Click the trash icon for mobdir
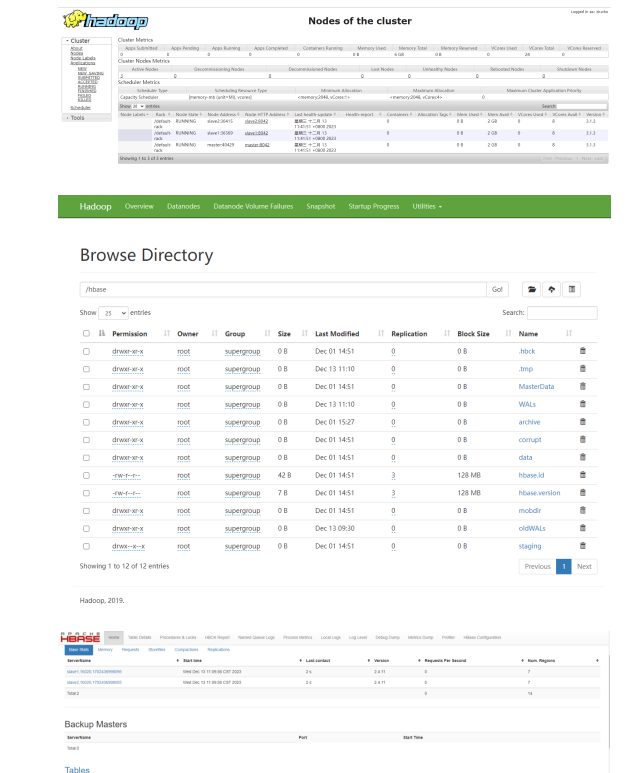Screen dimensions: 628x773 pos(583,511)
